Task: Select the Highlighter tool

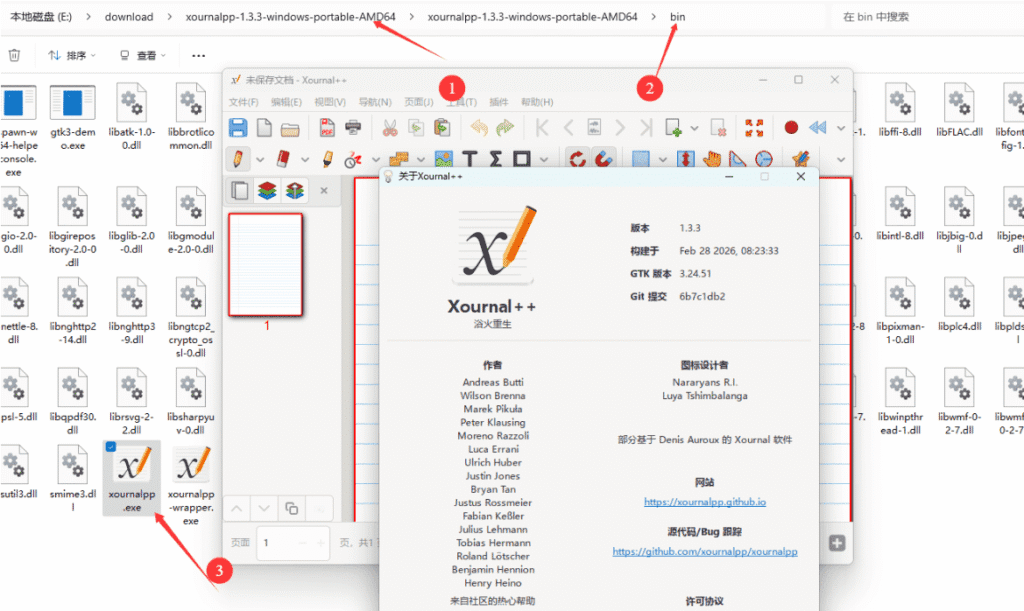Action: (x=327, y=159)
